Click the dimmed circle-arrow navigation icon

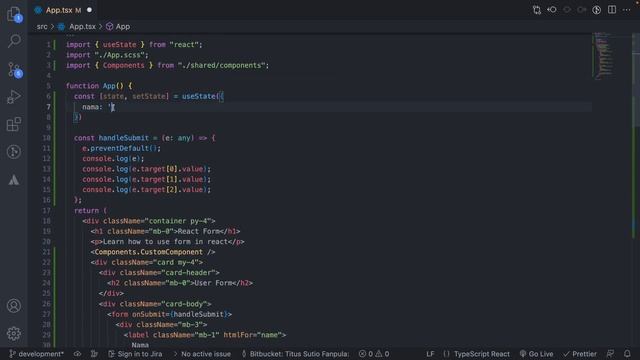582,10
